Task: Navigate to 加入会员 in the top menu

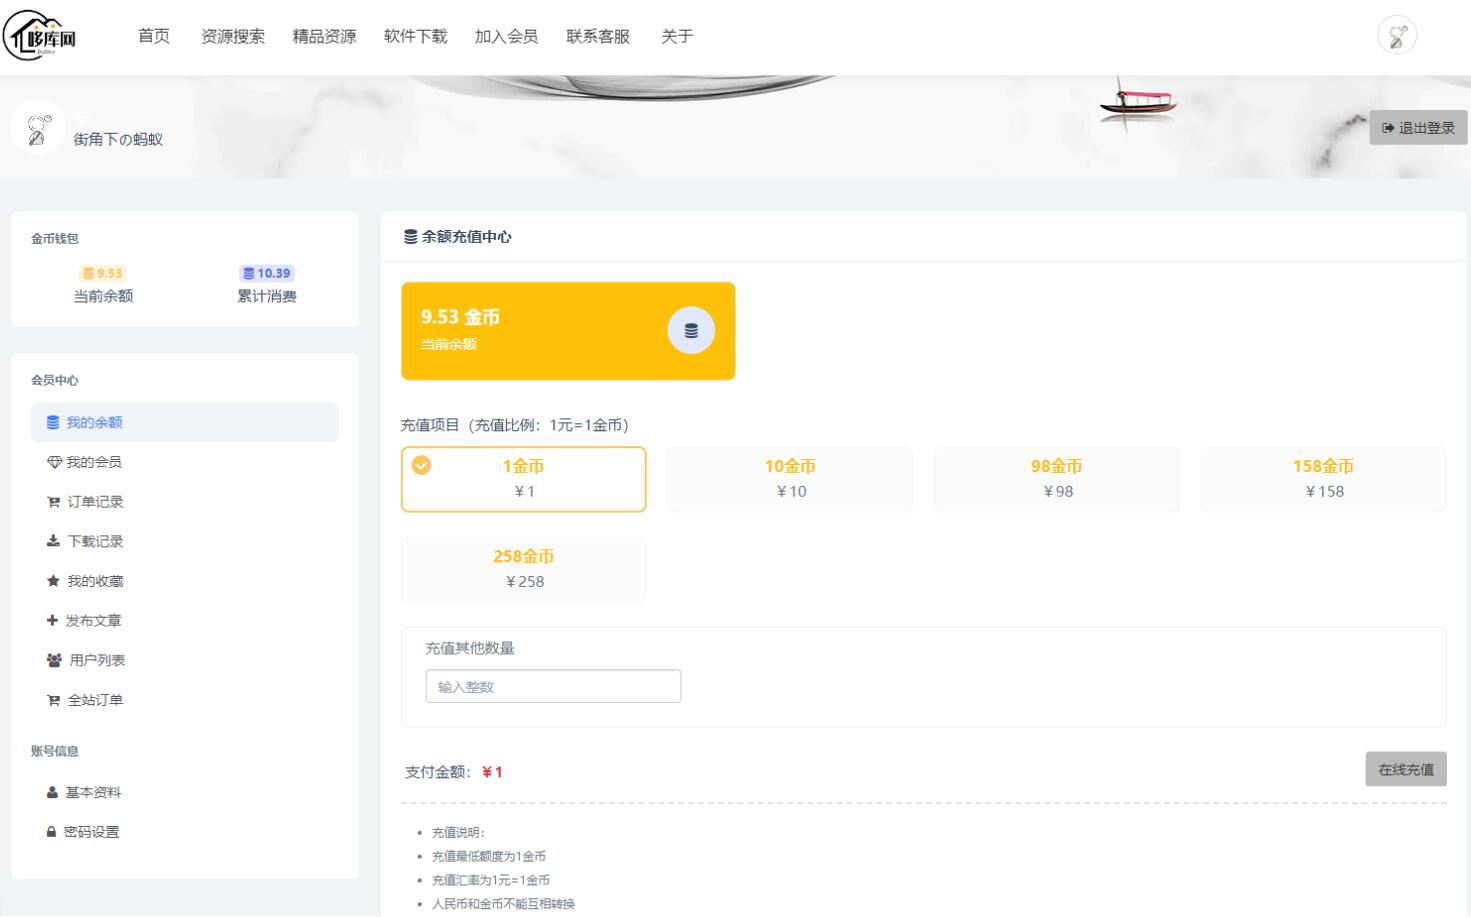Action: point(504,35)
